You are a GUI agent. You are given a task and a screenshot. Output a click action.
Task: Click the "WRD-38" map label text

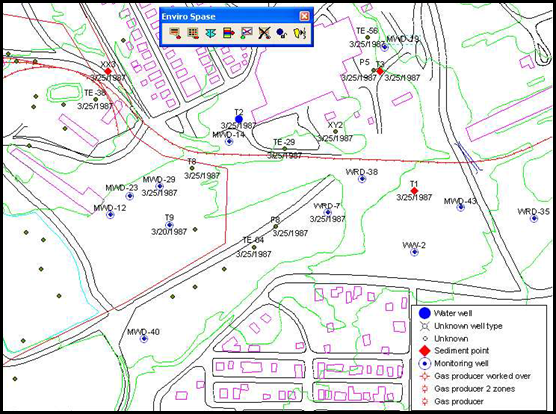[x=362, y=172]
